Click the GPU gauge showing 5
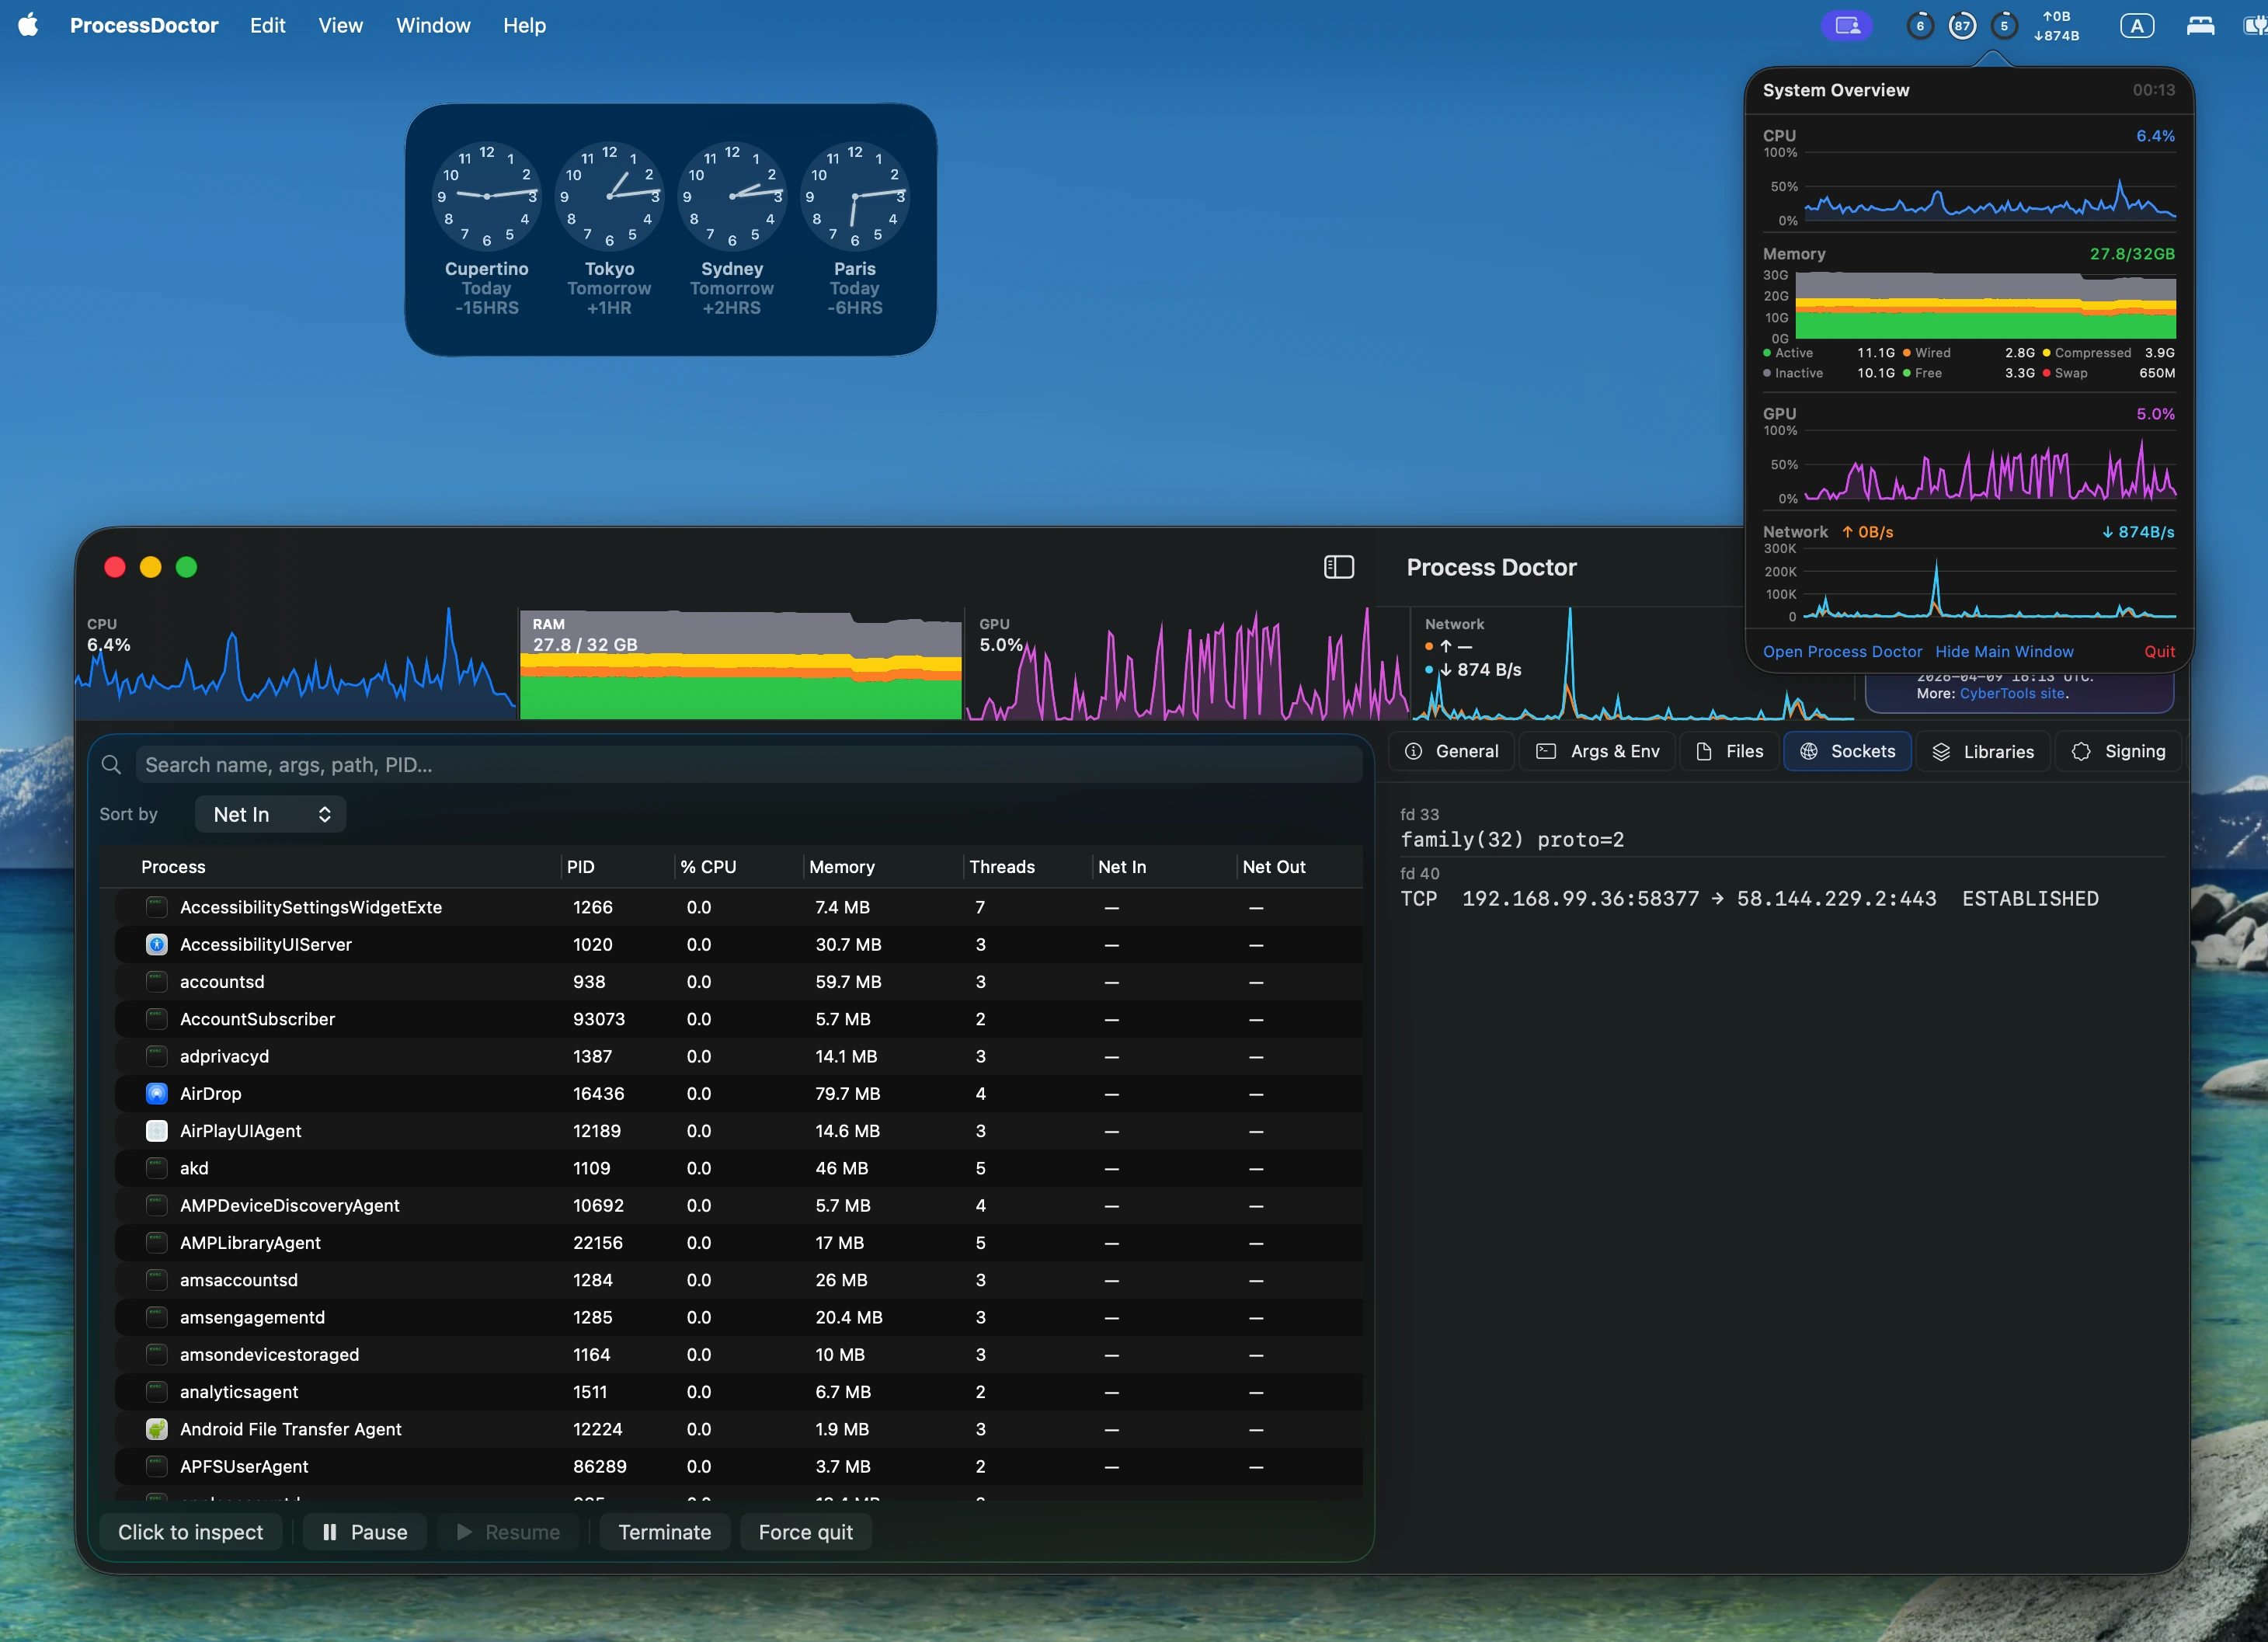The image size is (2268, 1642). [2004, 26]
